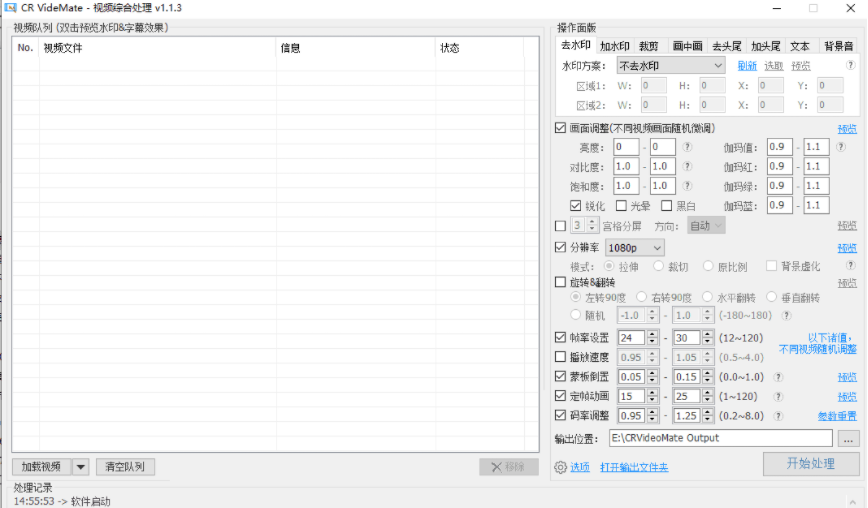
Task: Switch to 去头尾 tab
Action: [x=726, y=46]
